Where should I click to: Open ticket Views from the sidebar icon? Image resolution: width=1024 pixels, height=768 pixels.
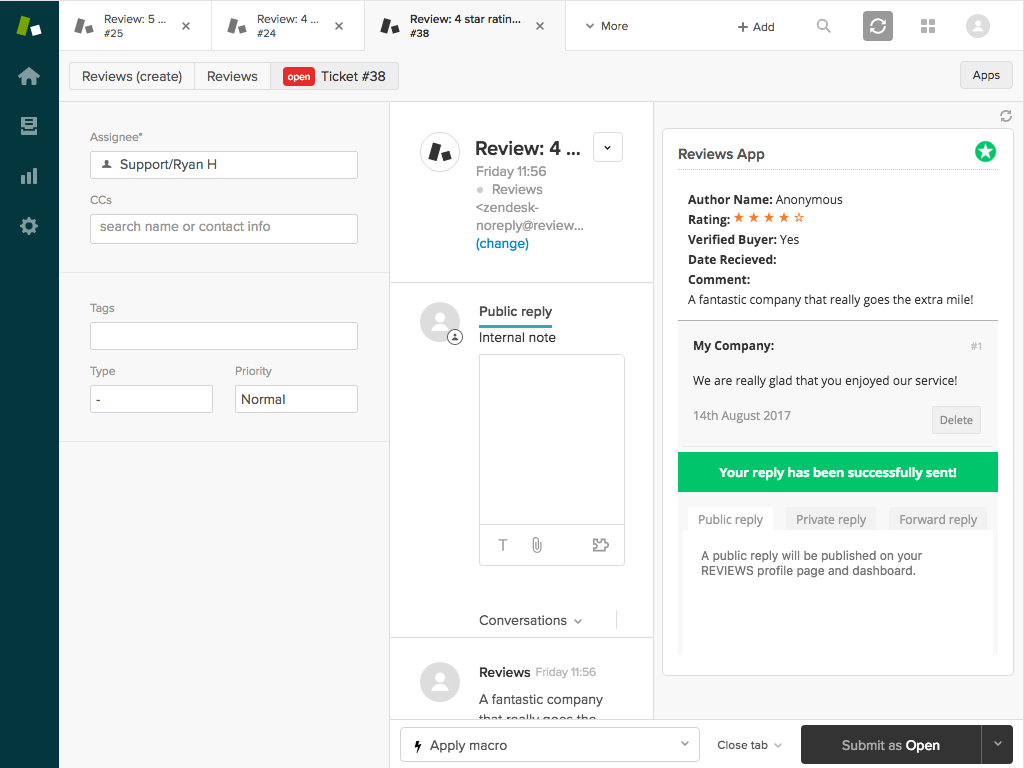[28, 125]
